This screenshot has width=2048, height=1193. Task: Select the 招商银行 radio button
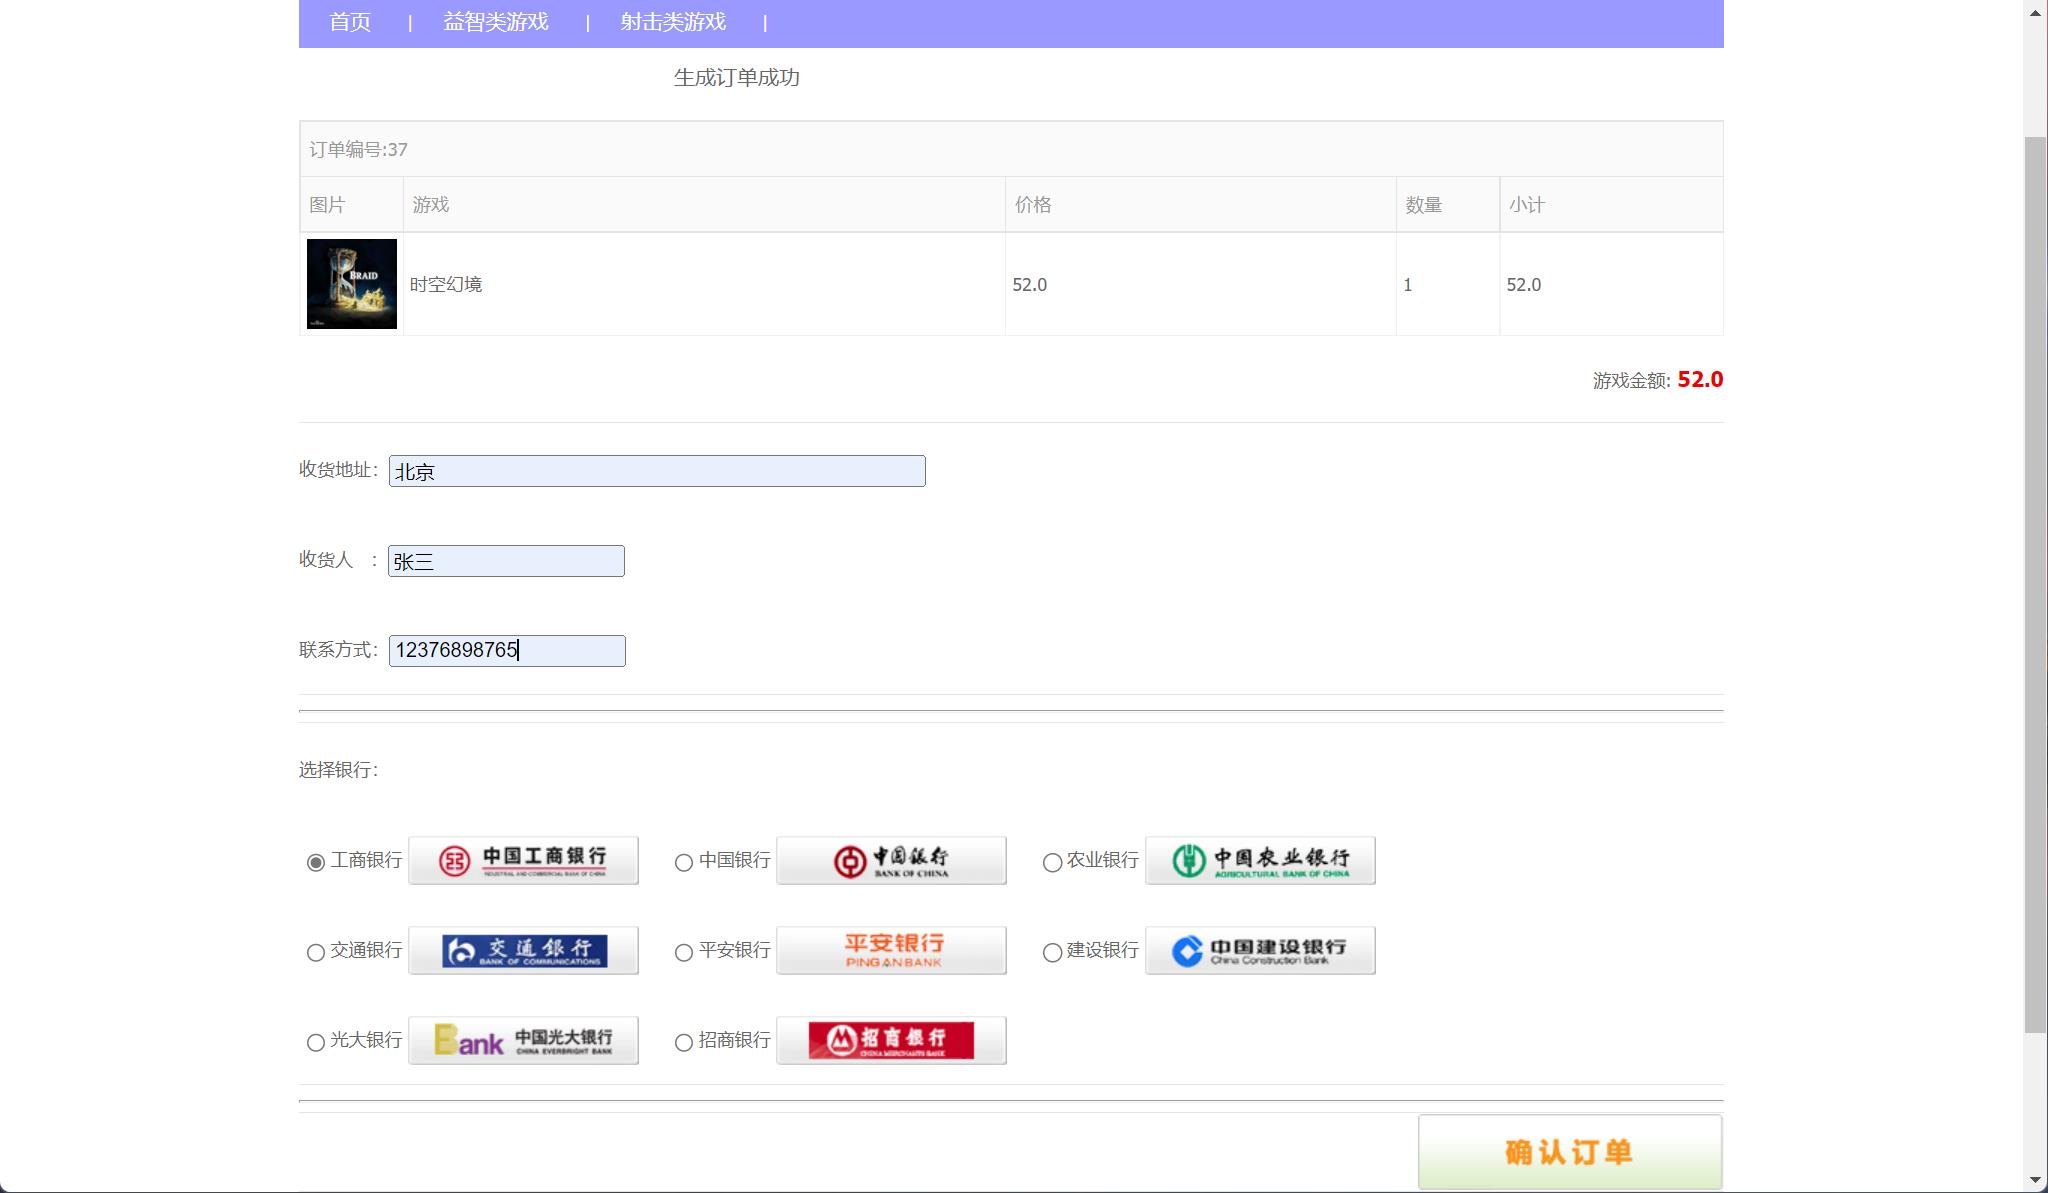684,1042
